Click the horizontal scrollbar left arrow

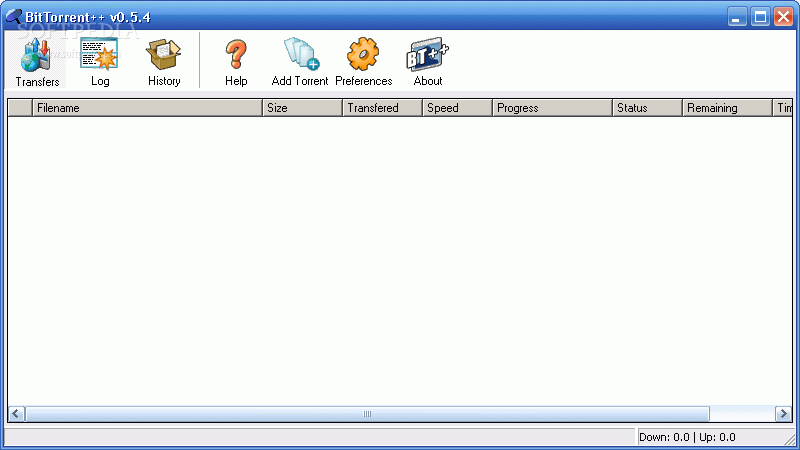[x=16, y=414]
